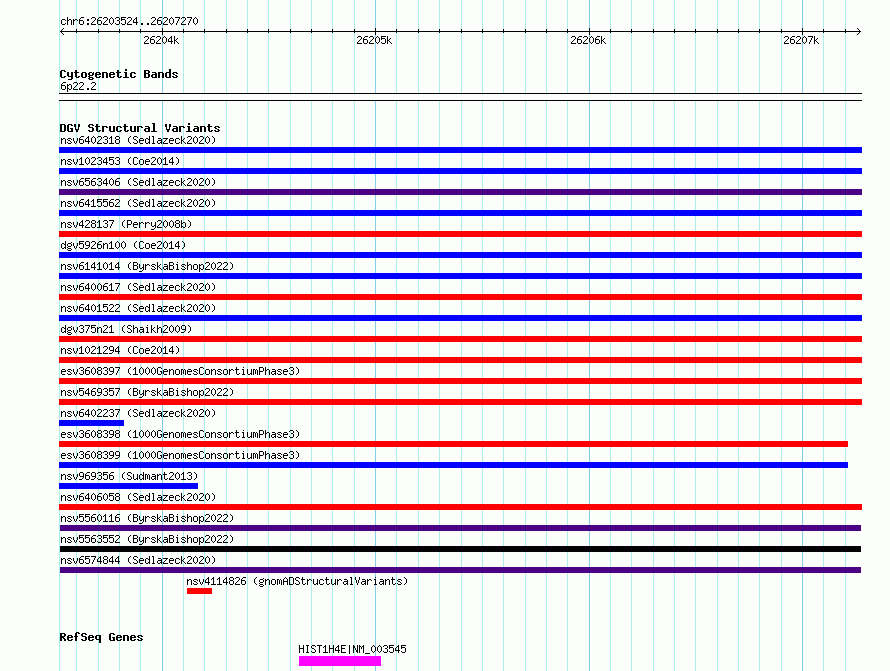Open the nsv1021294 (Coe2014) label
The width and height of the screenshot is (890, 671).
point(120,350)
